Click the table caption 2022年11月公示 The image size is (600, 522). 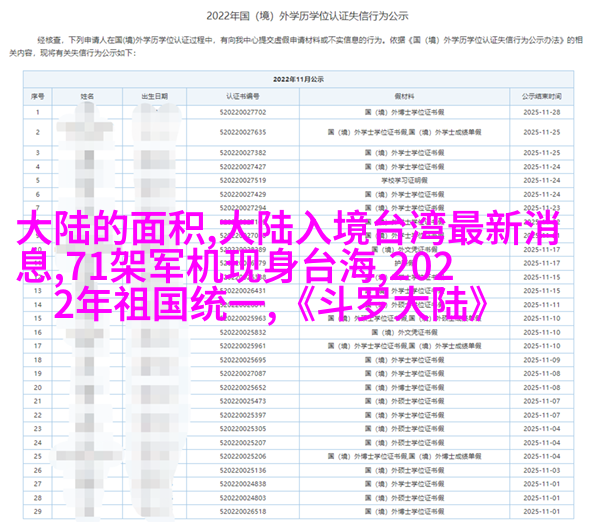298,79
